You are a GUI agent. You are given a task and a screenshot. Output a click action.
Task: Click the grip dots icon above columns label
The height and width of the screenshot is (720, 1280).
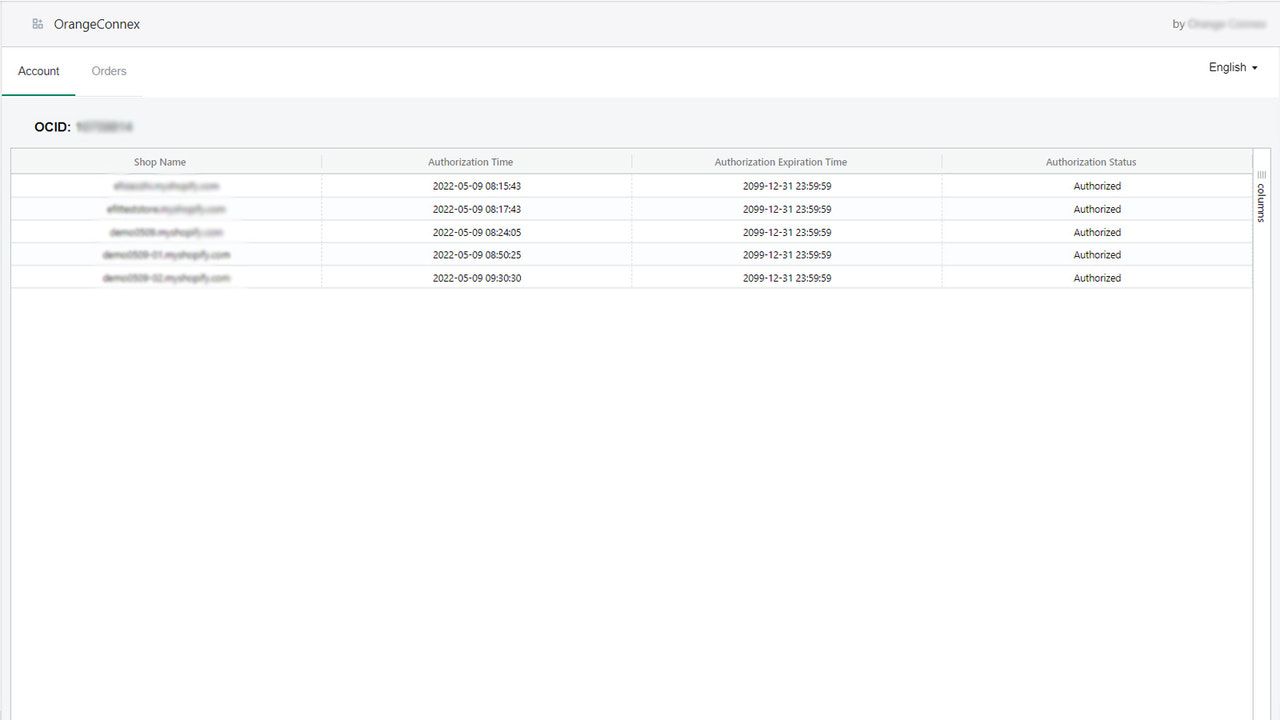click(x=1260, y=175)
